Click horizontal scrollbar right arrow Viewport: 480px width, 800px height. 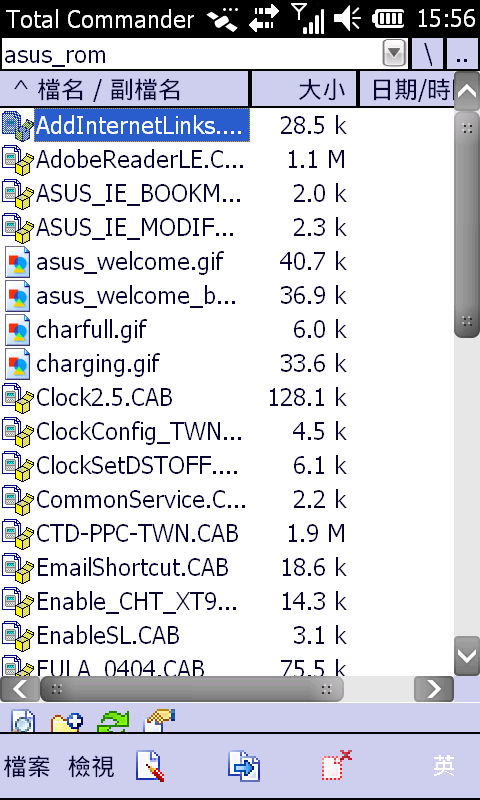point(434,689)
